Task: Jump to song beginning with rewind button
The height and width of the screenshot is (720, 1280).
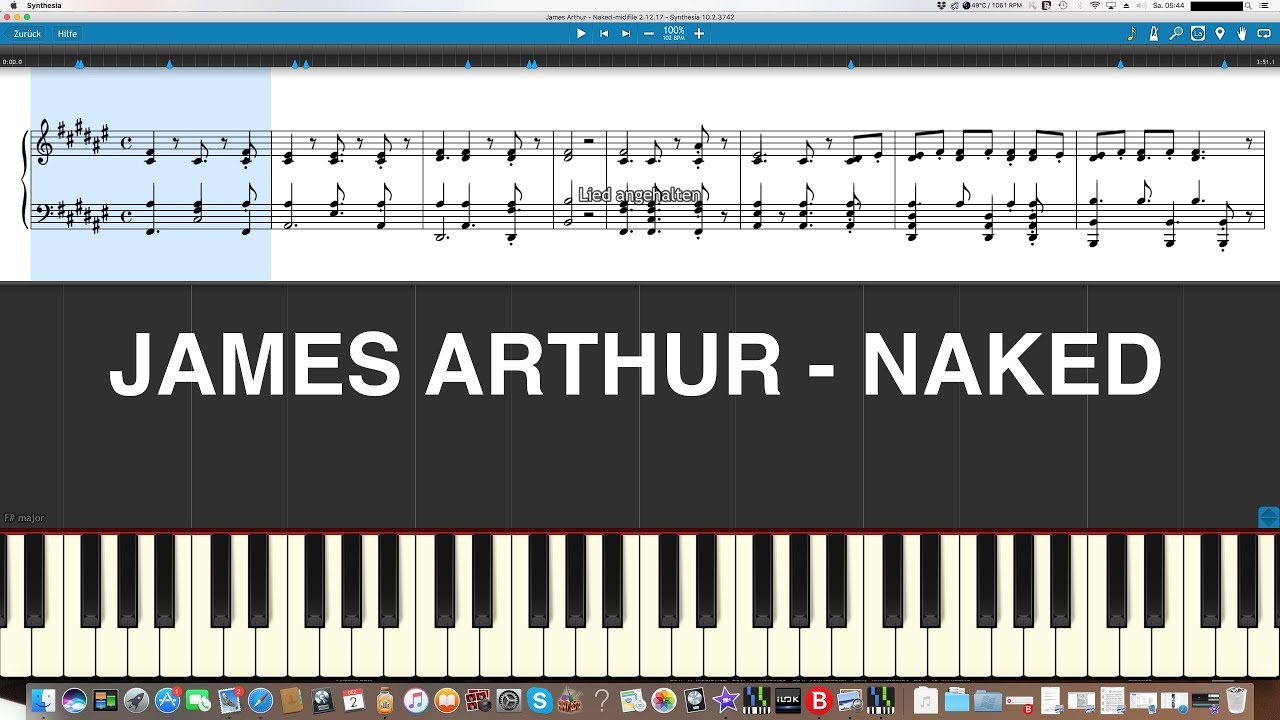Action: [604, 33]
